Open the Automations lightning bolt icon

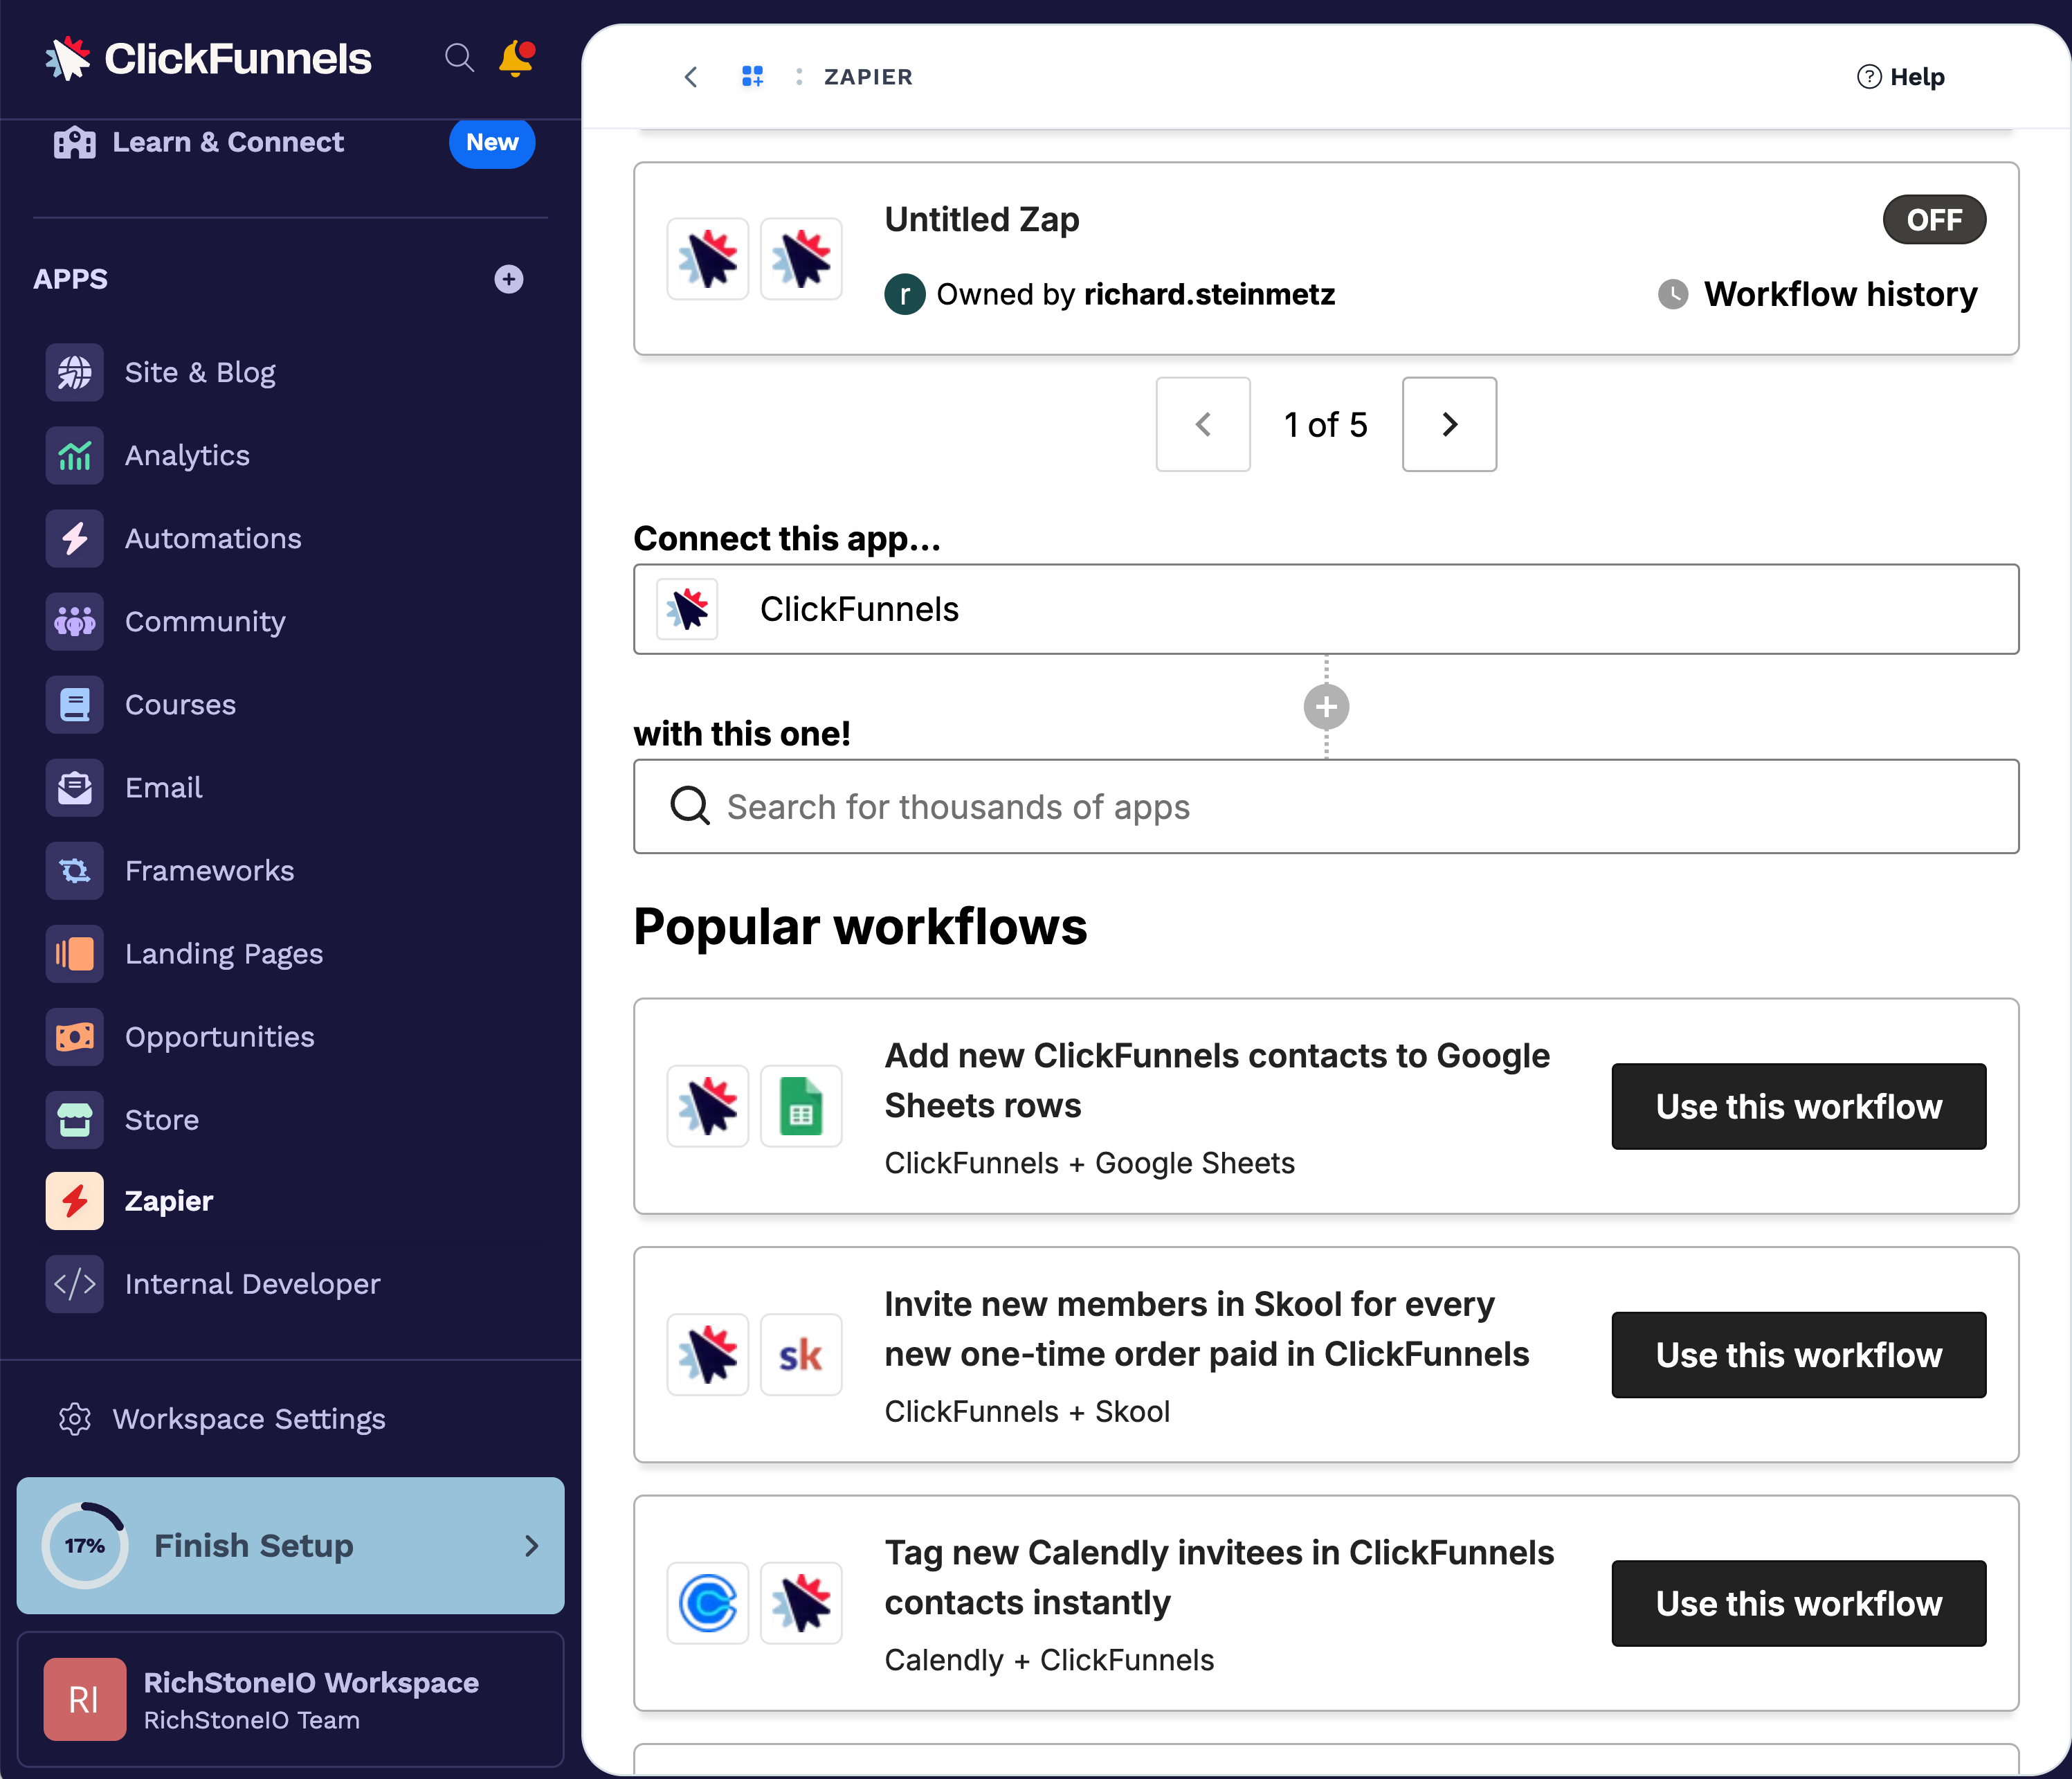click(75, 539)
